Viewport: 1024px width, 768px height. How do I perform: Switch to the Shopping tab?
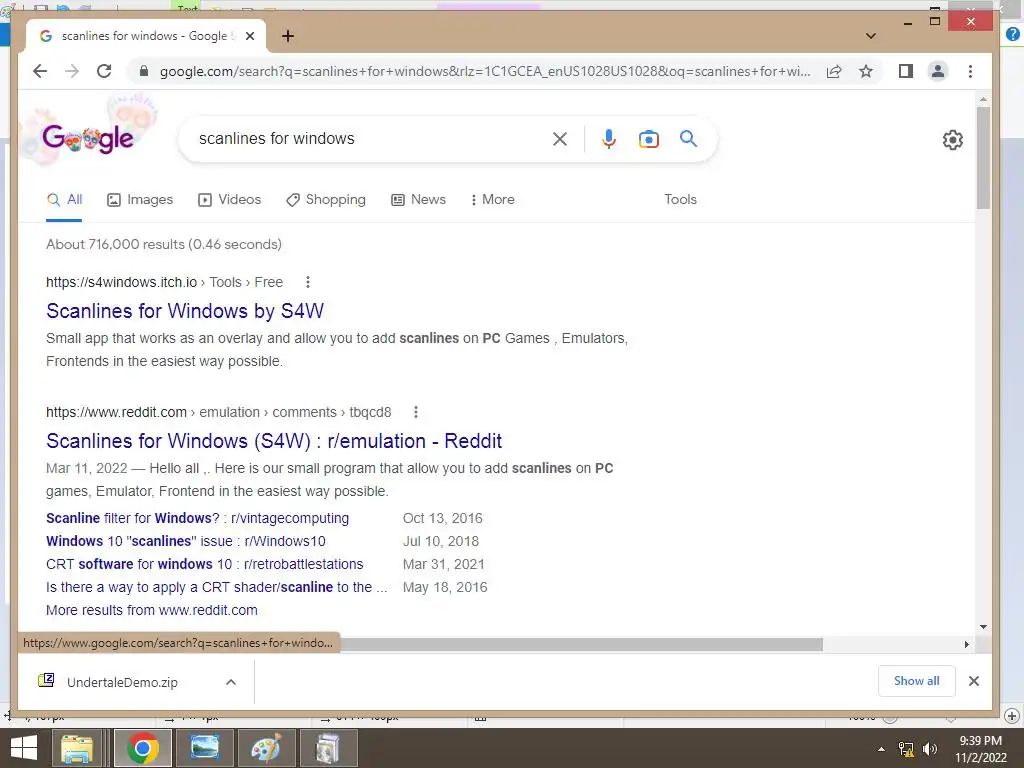[326, 200]
